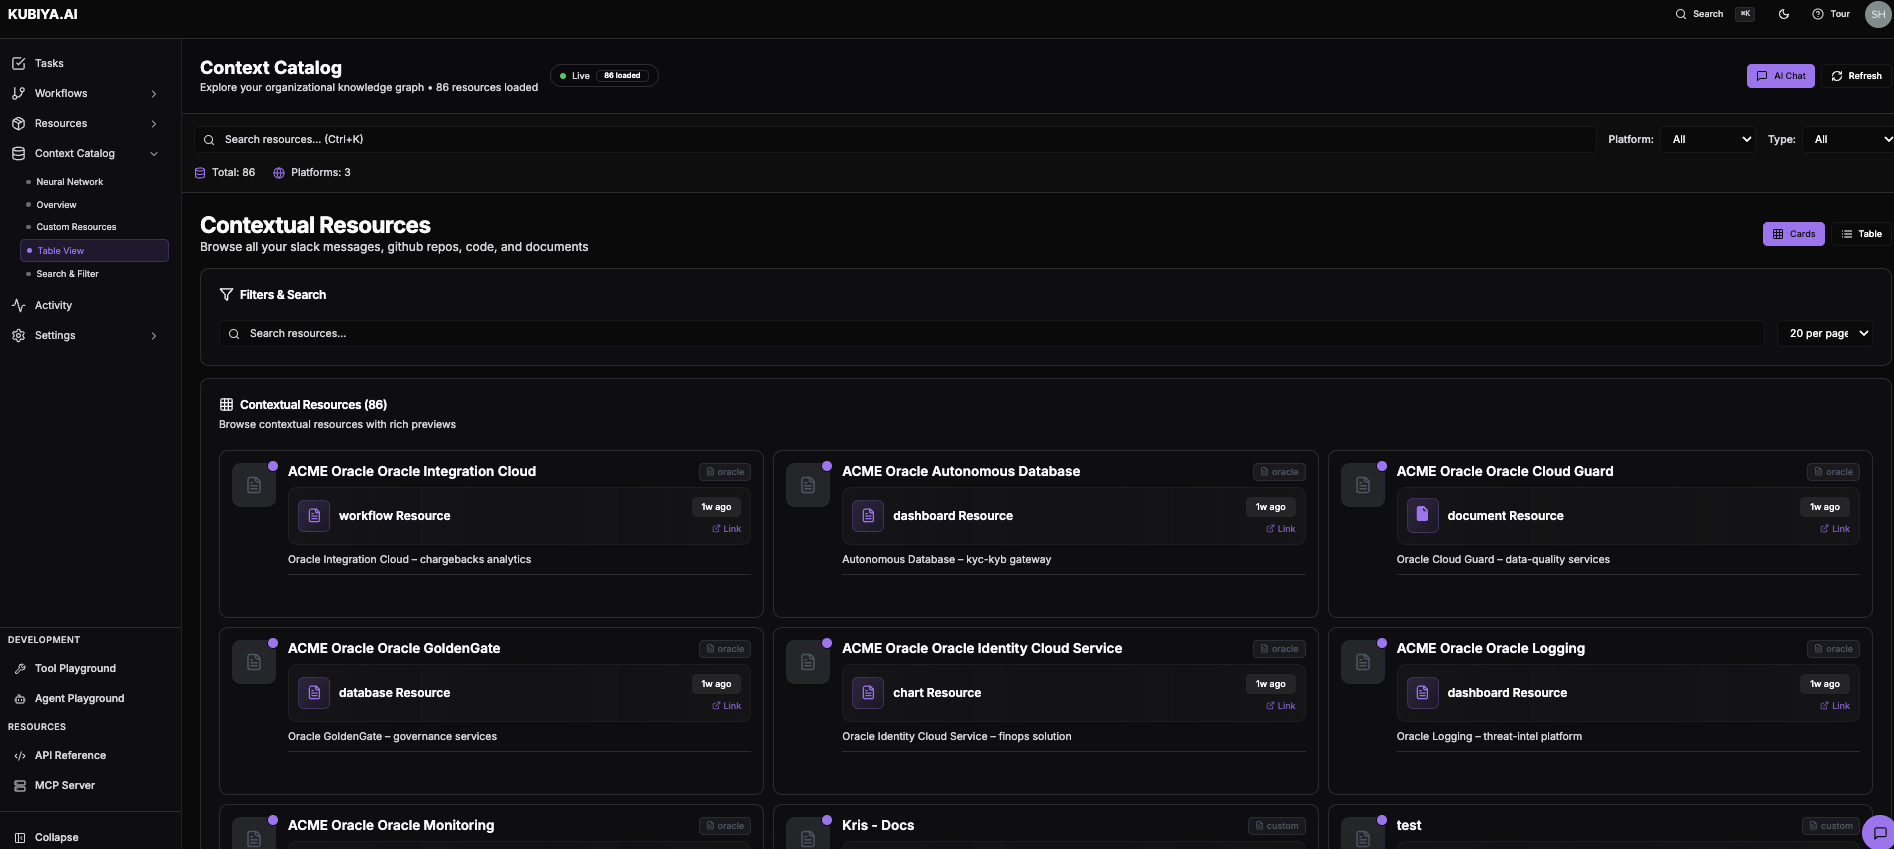Click the Context Catalog database icon
This screenshot has height=849, width=1894.
(18, 153)
